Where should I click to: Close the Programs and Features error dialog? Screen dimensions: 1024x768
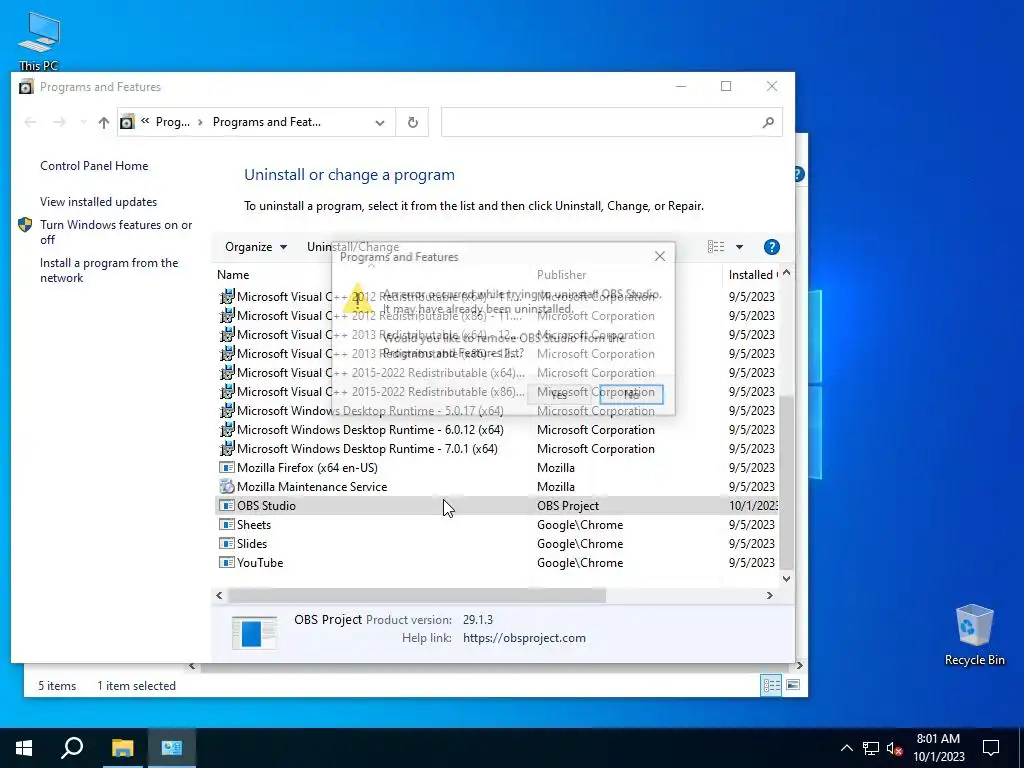660,257
